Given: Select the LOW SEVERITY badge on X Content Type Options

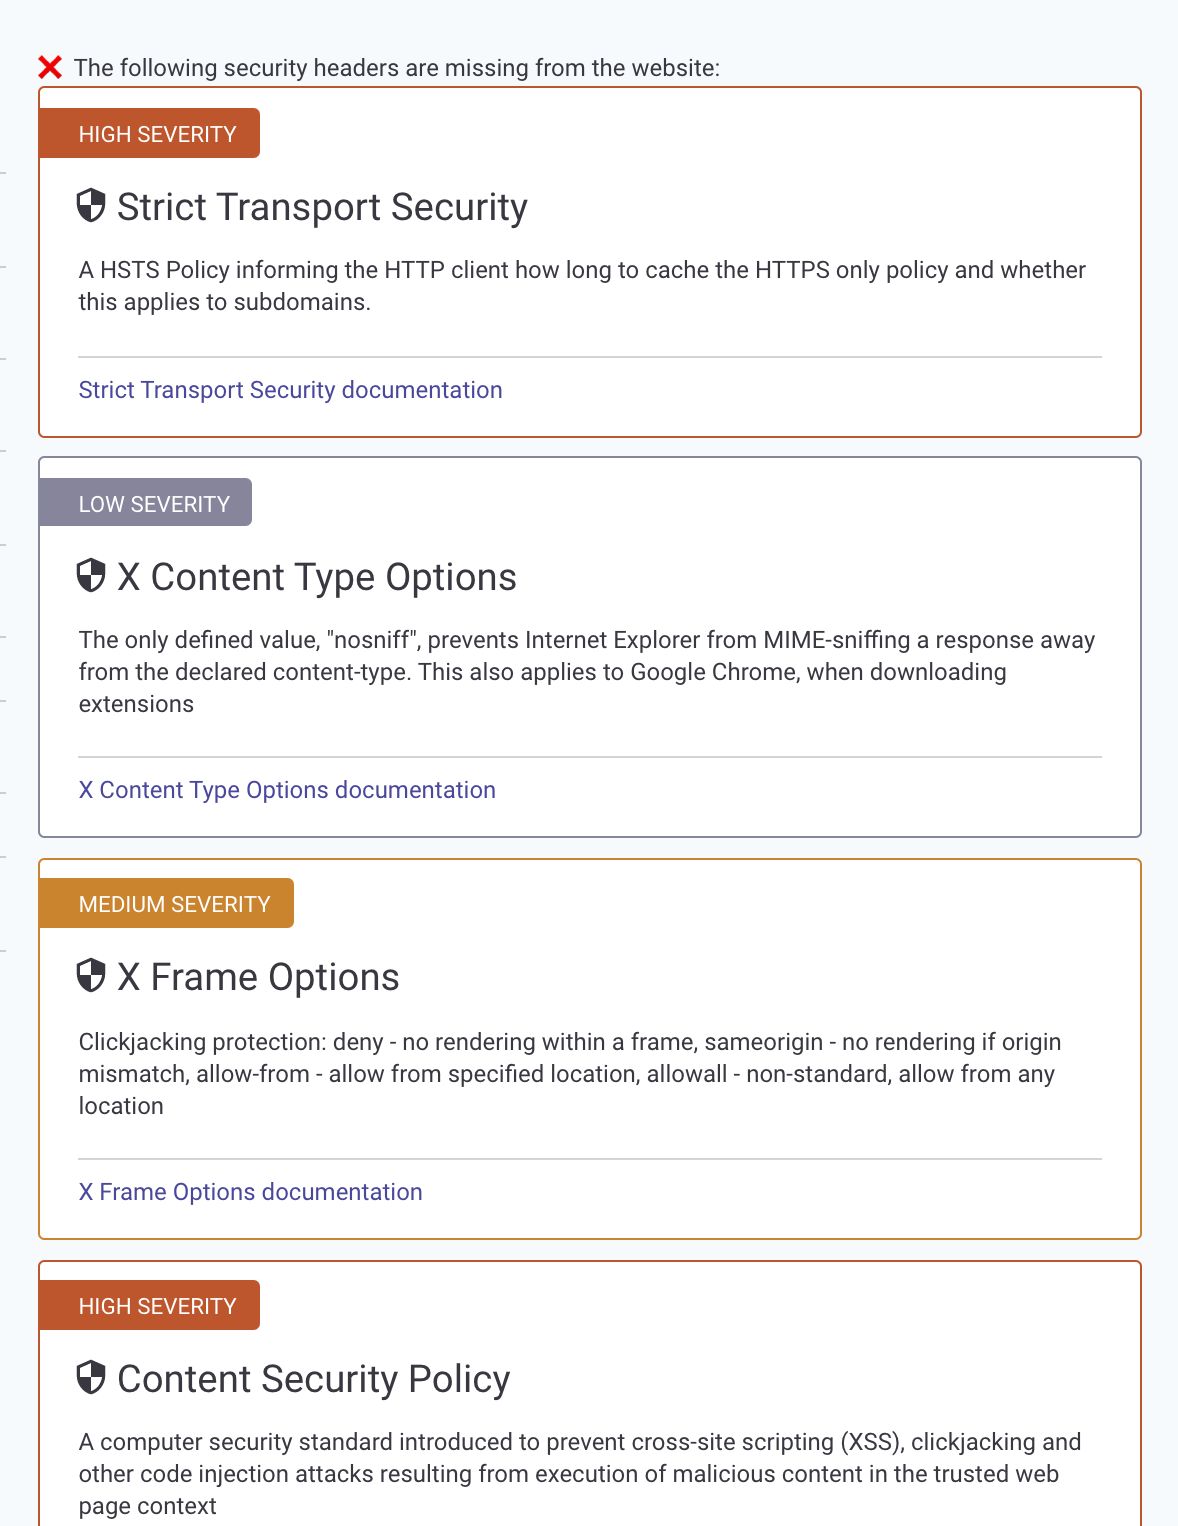Looking at the screenshot, I should click(145, 503).
